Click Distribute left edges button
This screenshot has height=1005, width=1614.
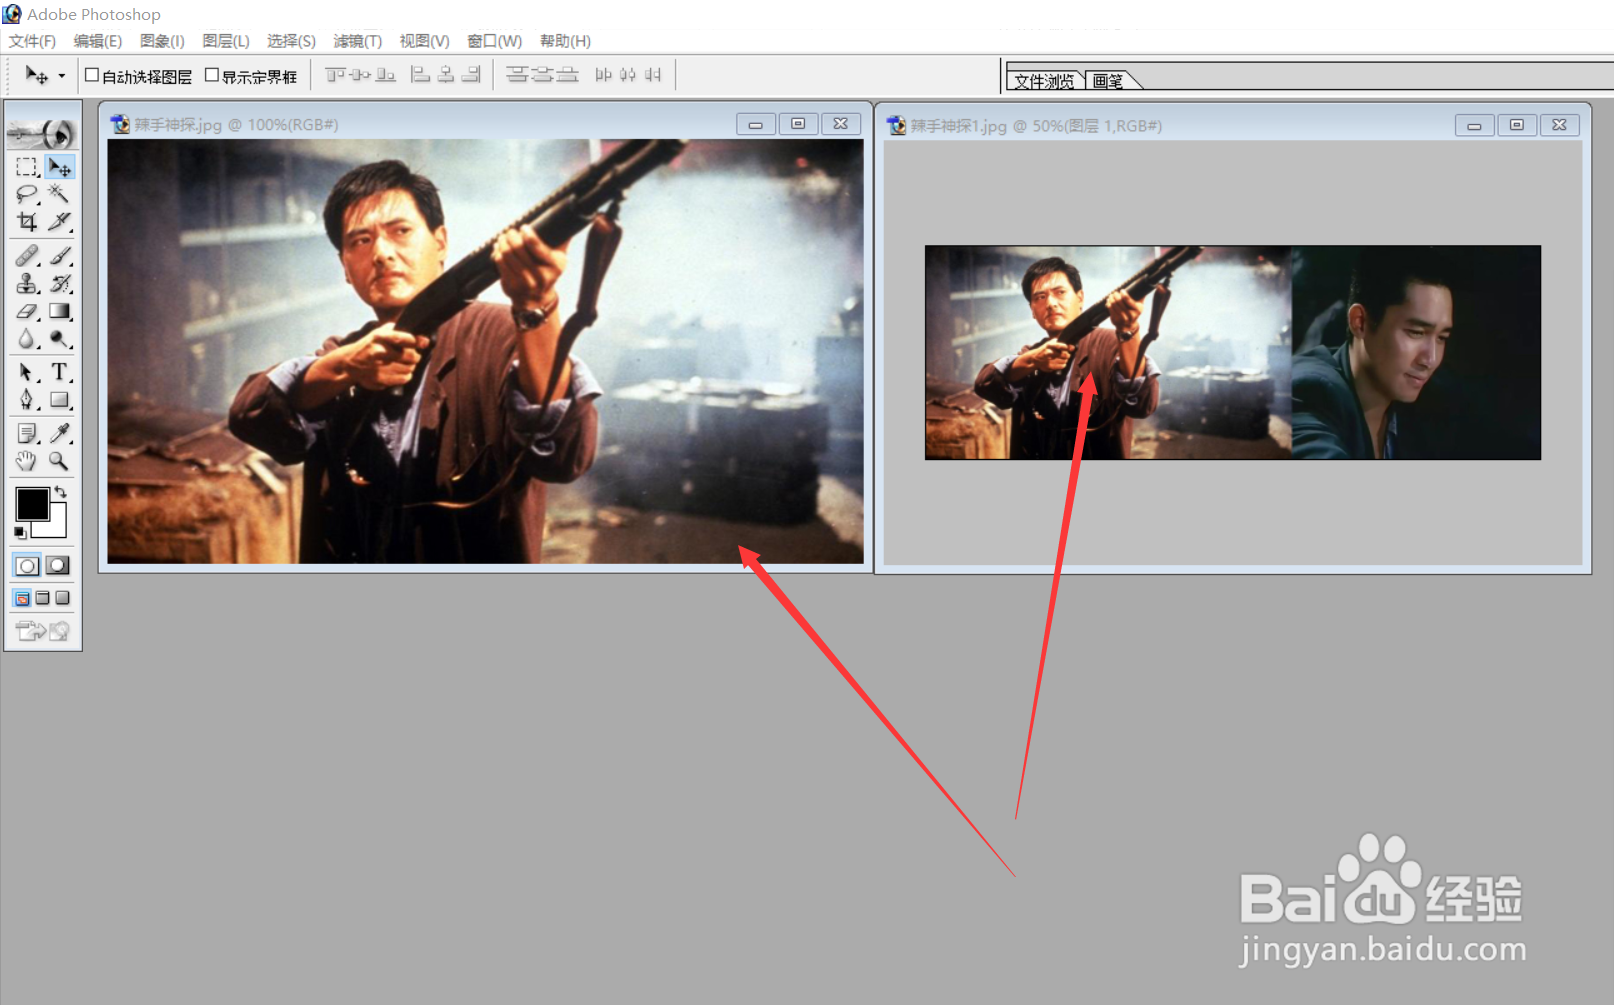click(603, 75)
